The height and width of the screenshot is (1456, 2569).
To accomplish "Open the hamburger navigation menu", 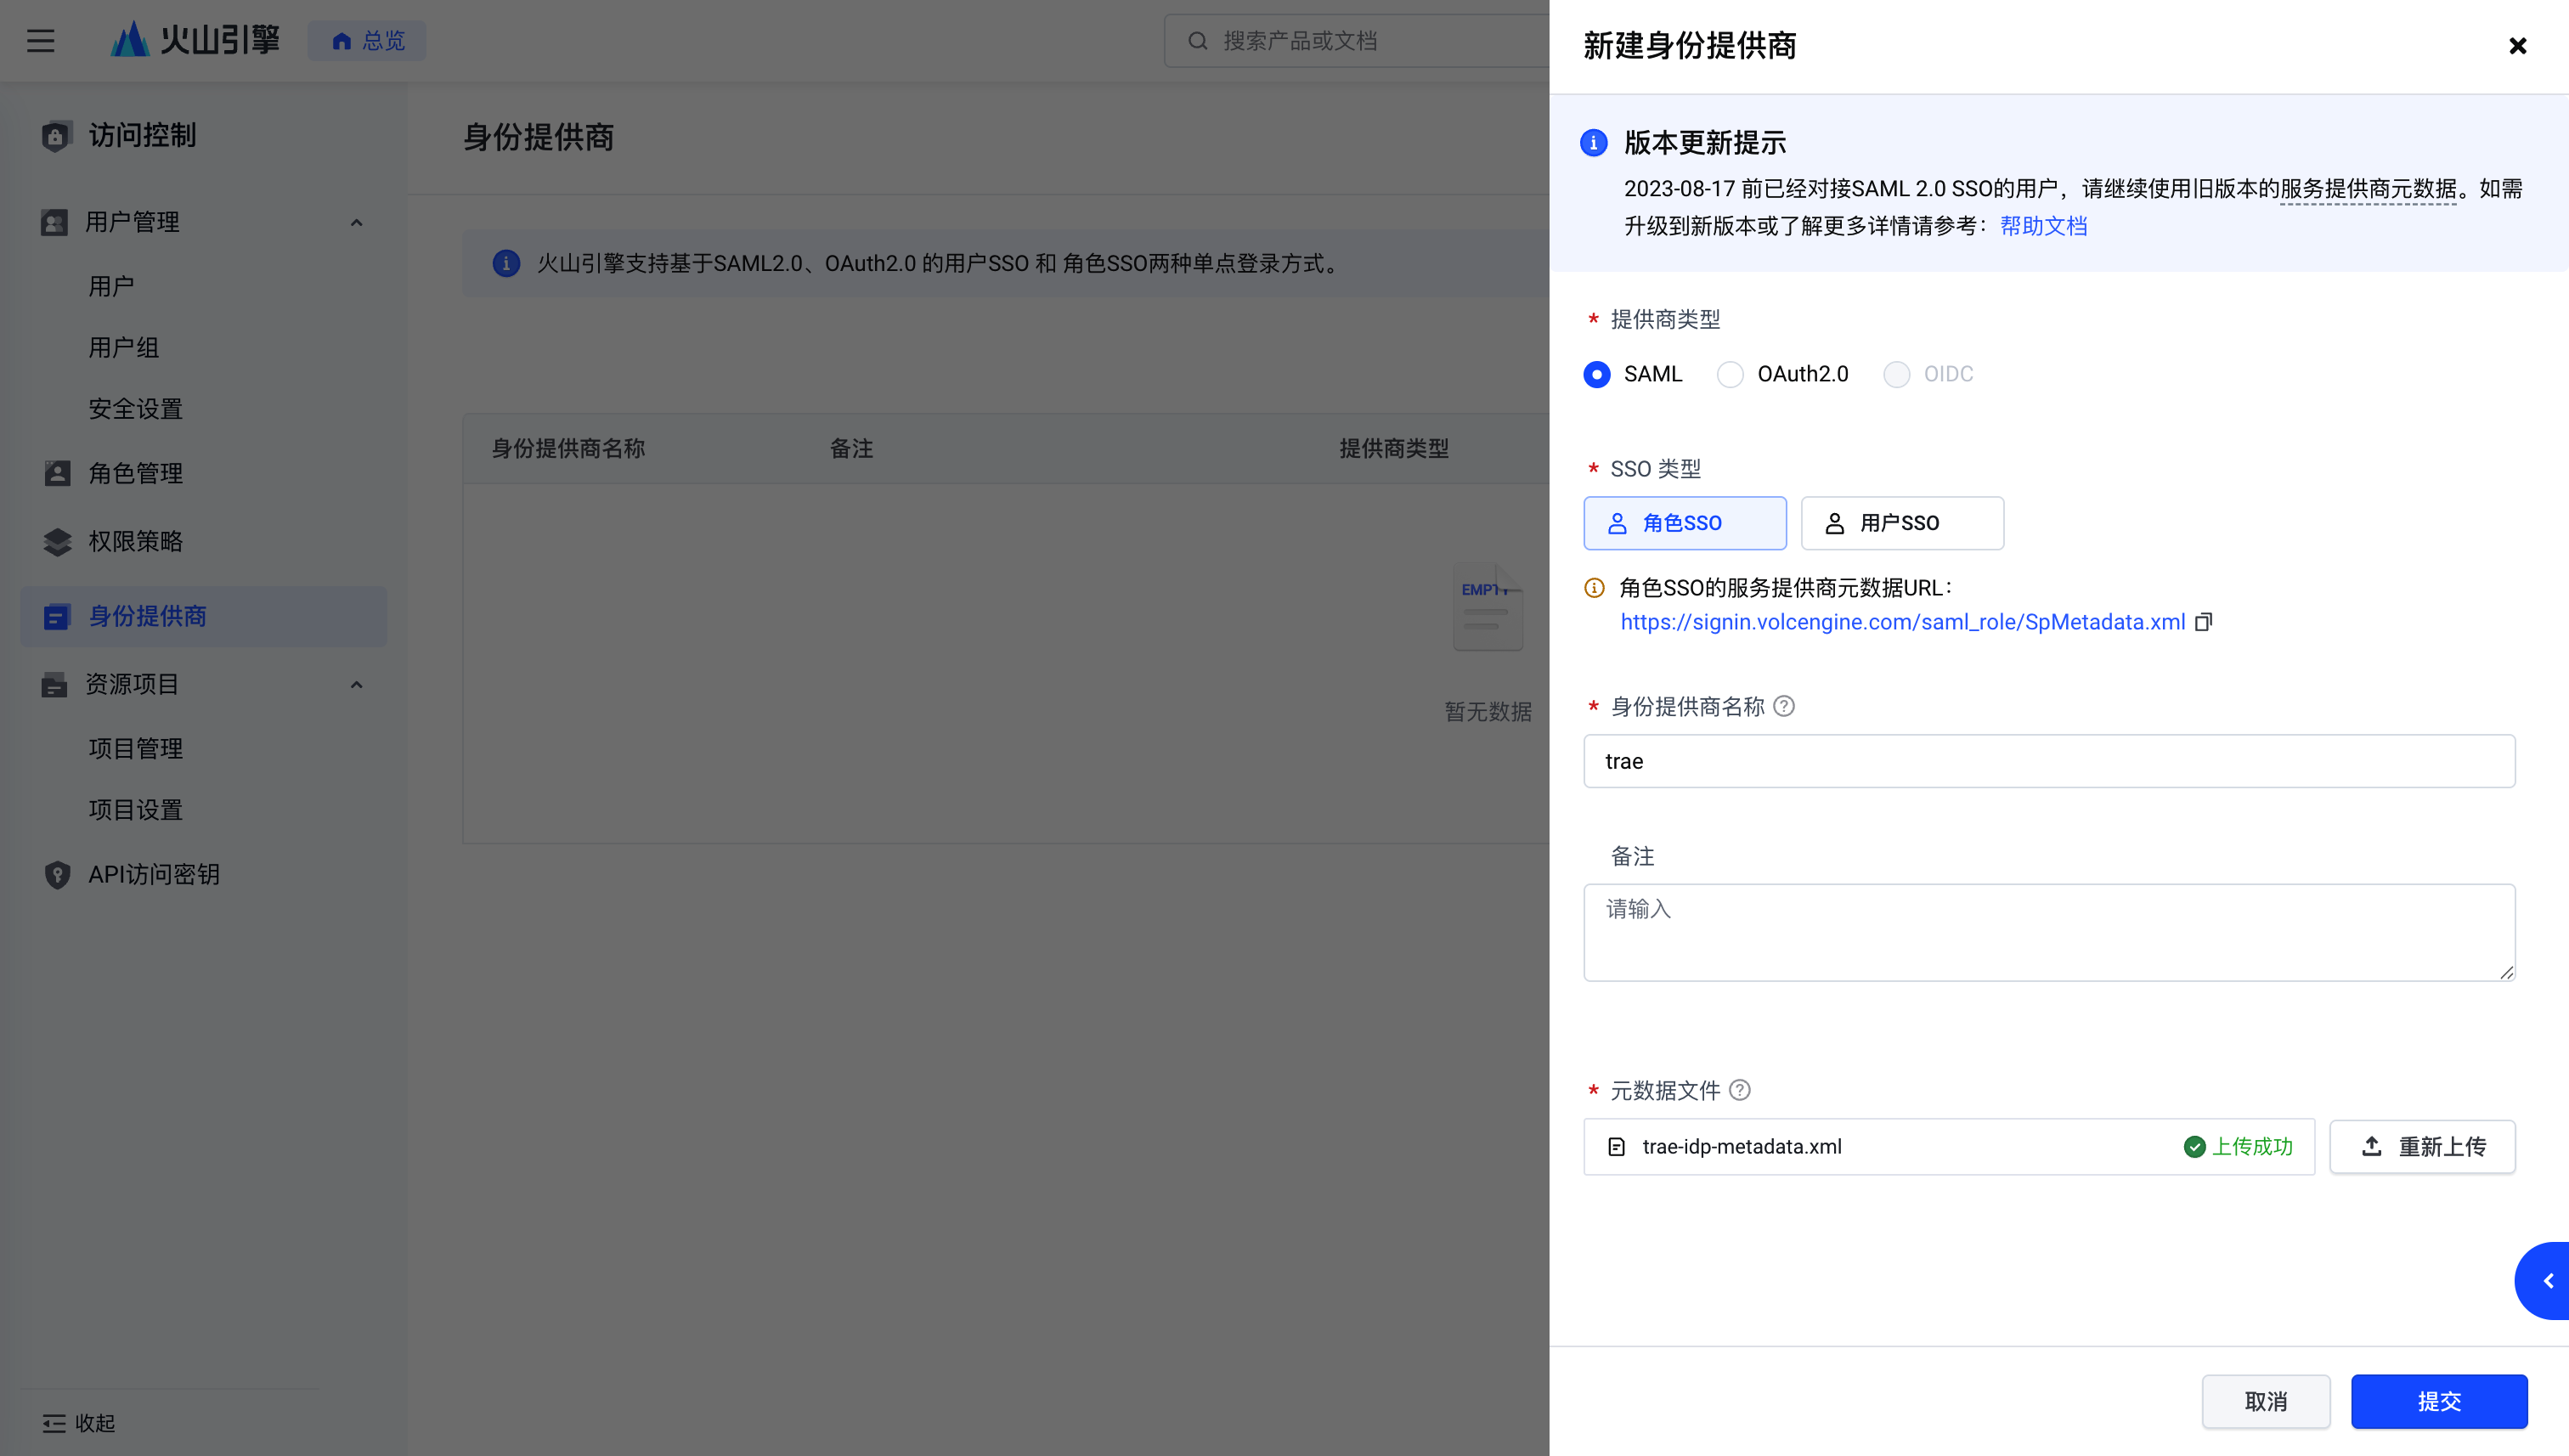I will (x=41, y=41).
